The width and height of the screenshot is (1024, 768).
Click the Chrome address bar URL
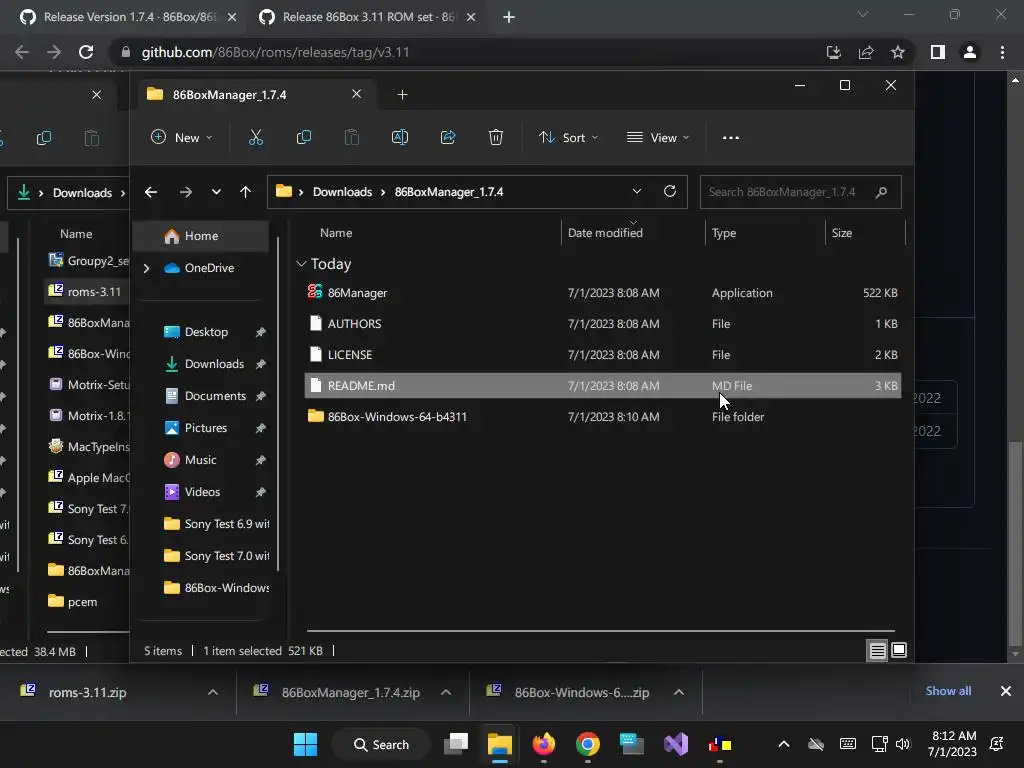(x=275, y=52)
